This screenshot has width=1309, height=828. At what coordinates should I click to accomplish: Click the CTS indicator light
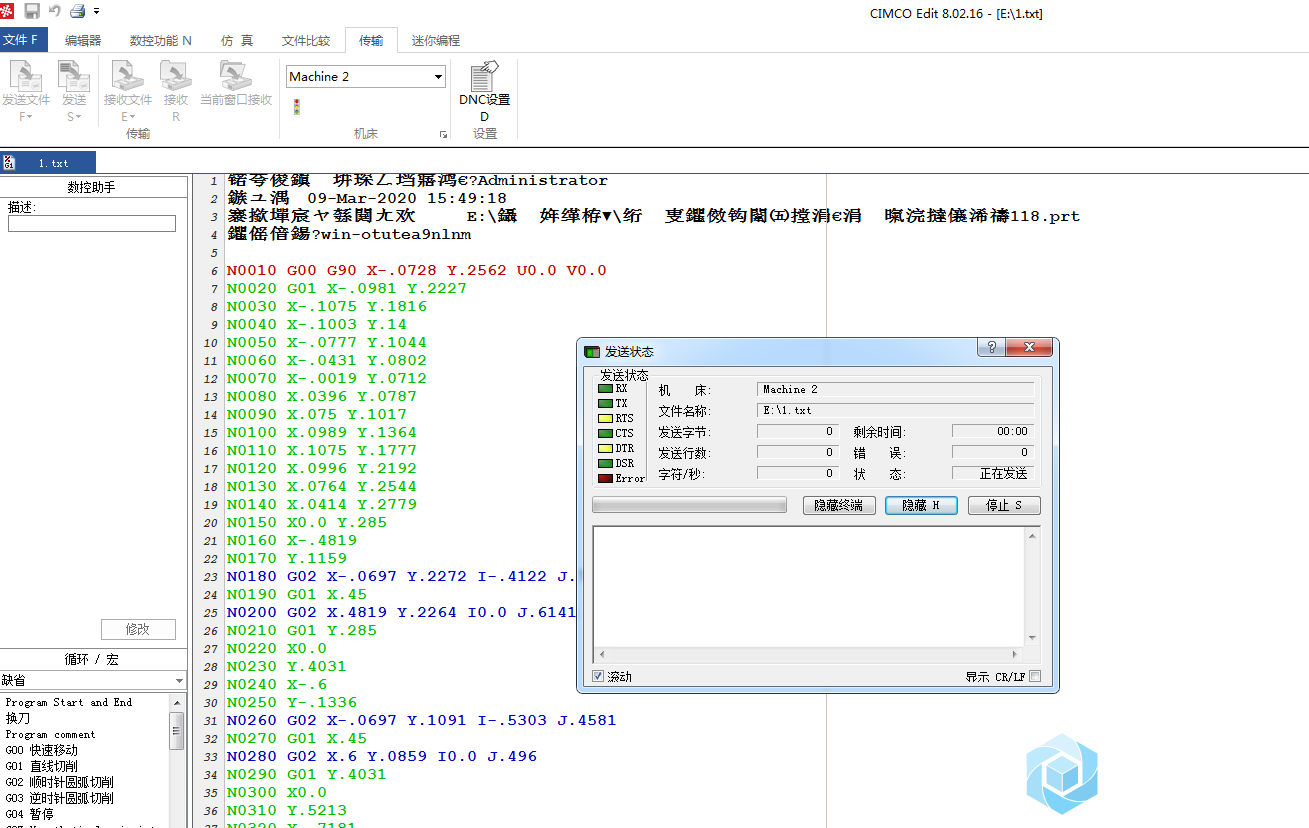point(605,433)
